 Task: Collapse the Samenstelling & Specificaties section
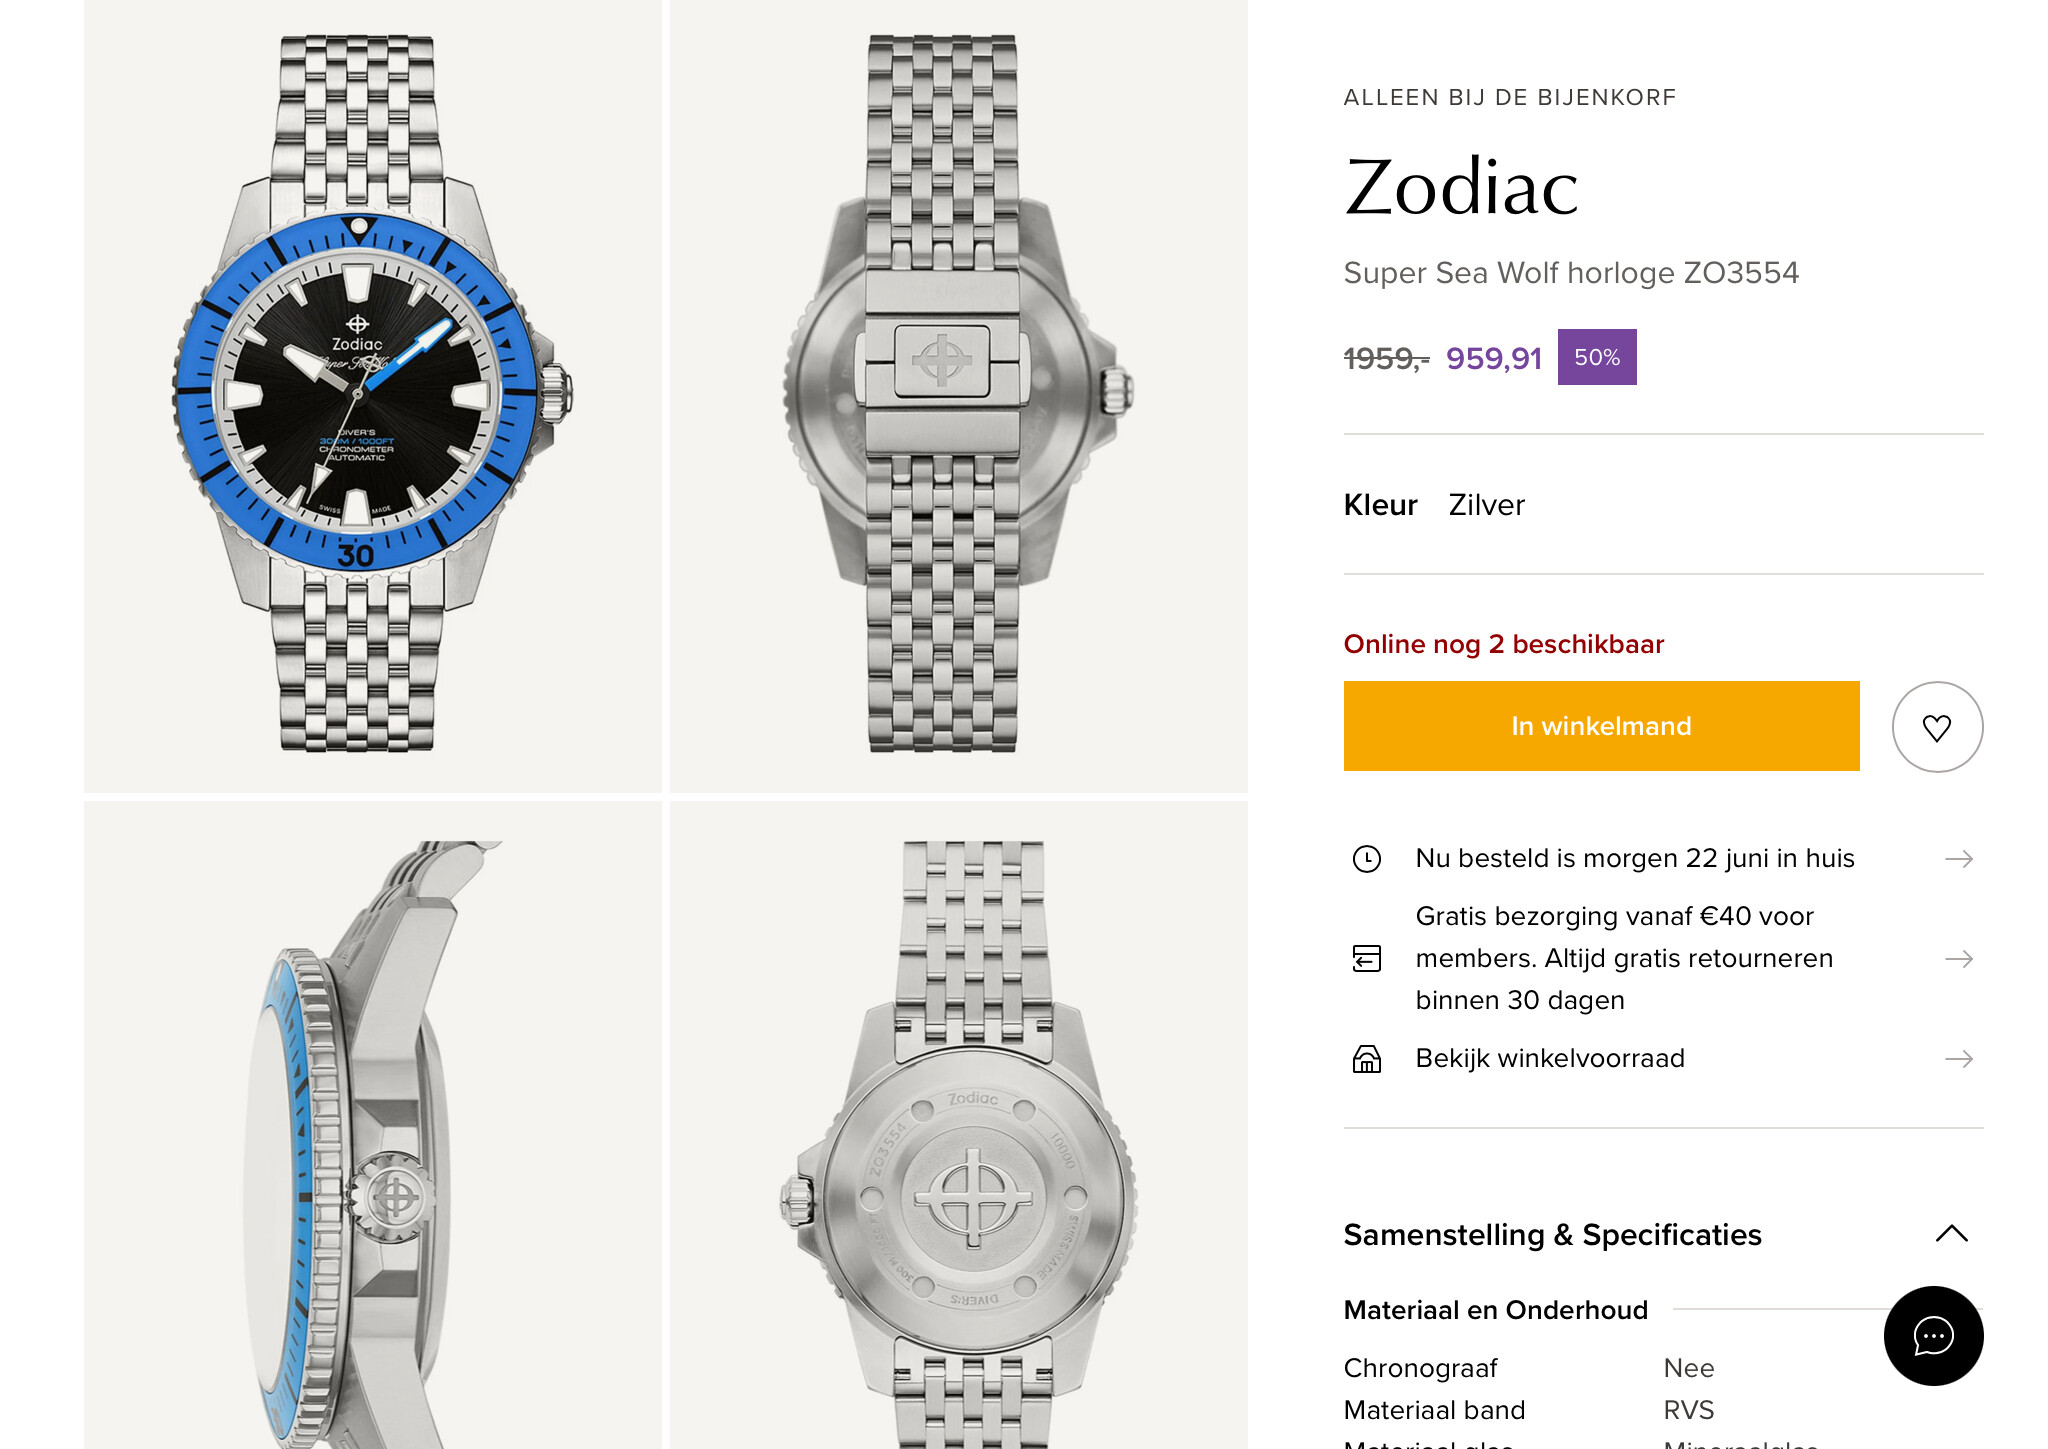(x=1952, y=1234)
